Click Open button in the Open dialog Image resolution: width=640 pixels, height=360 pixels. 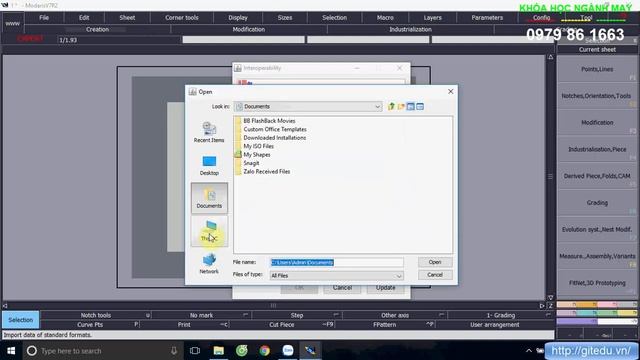(435, 262)
